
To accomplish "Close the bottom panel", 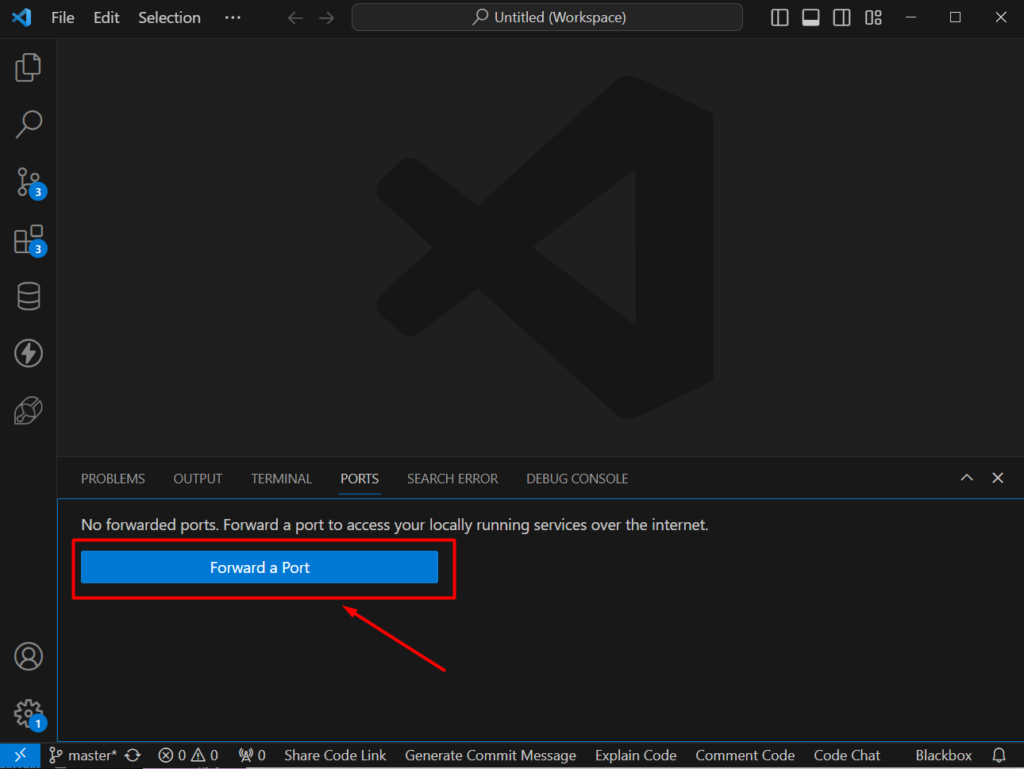I will click(x=998, y=478).
